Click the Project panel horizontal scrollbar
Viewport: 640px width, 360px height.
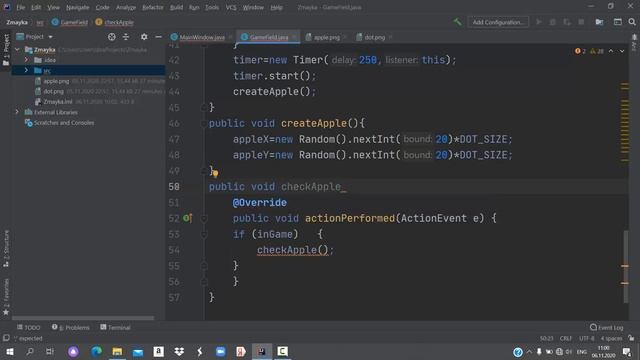click(83, 318)
